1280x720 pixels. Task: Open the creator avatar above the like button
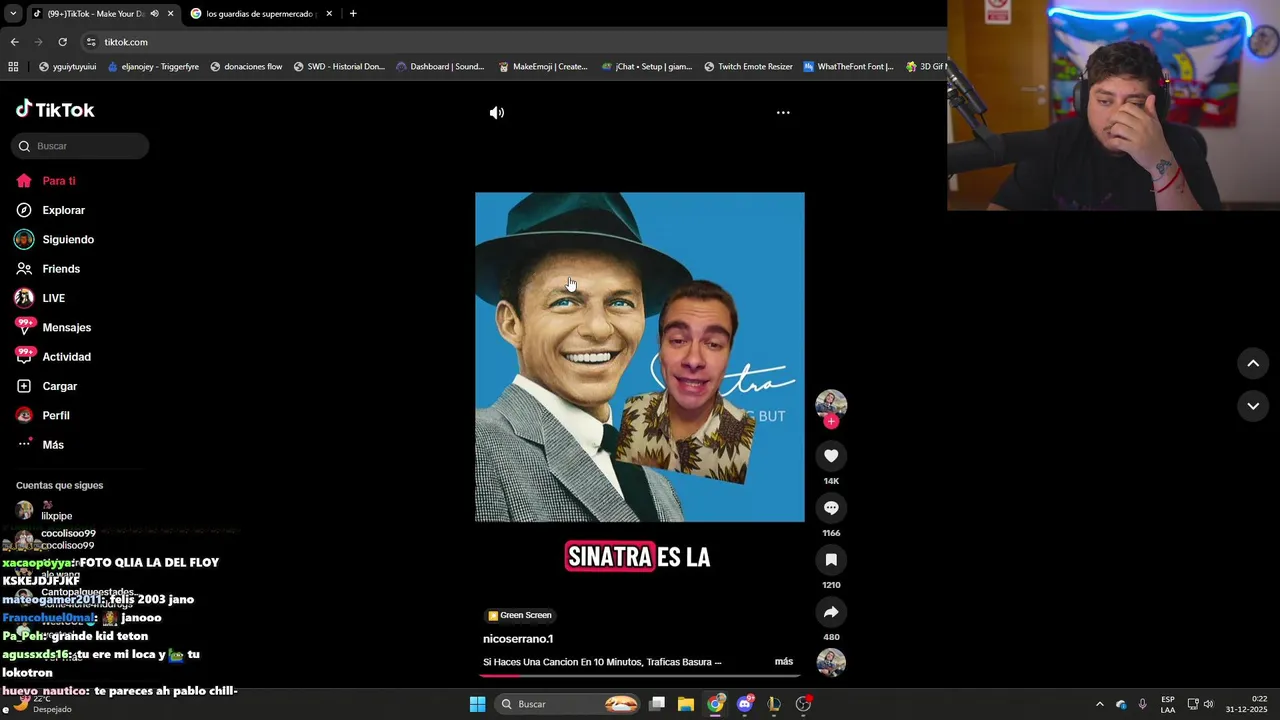click(831, 404)
